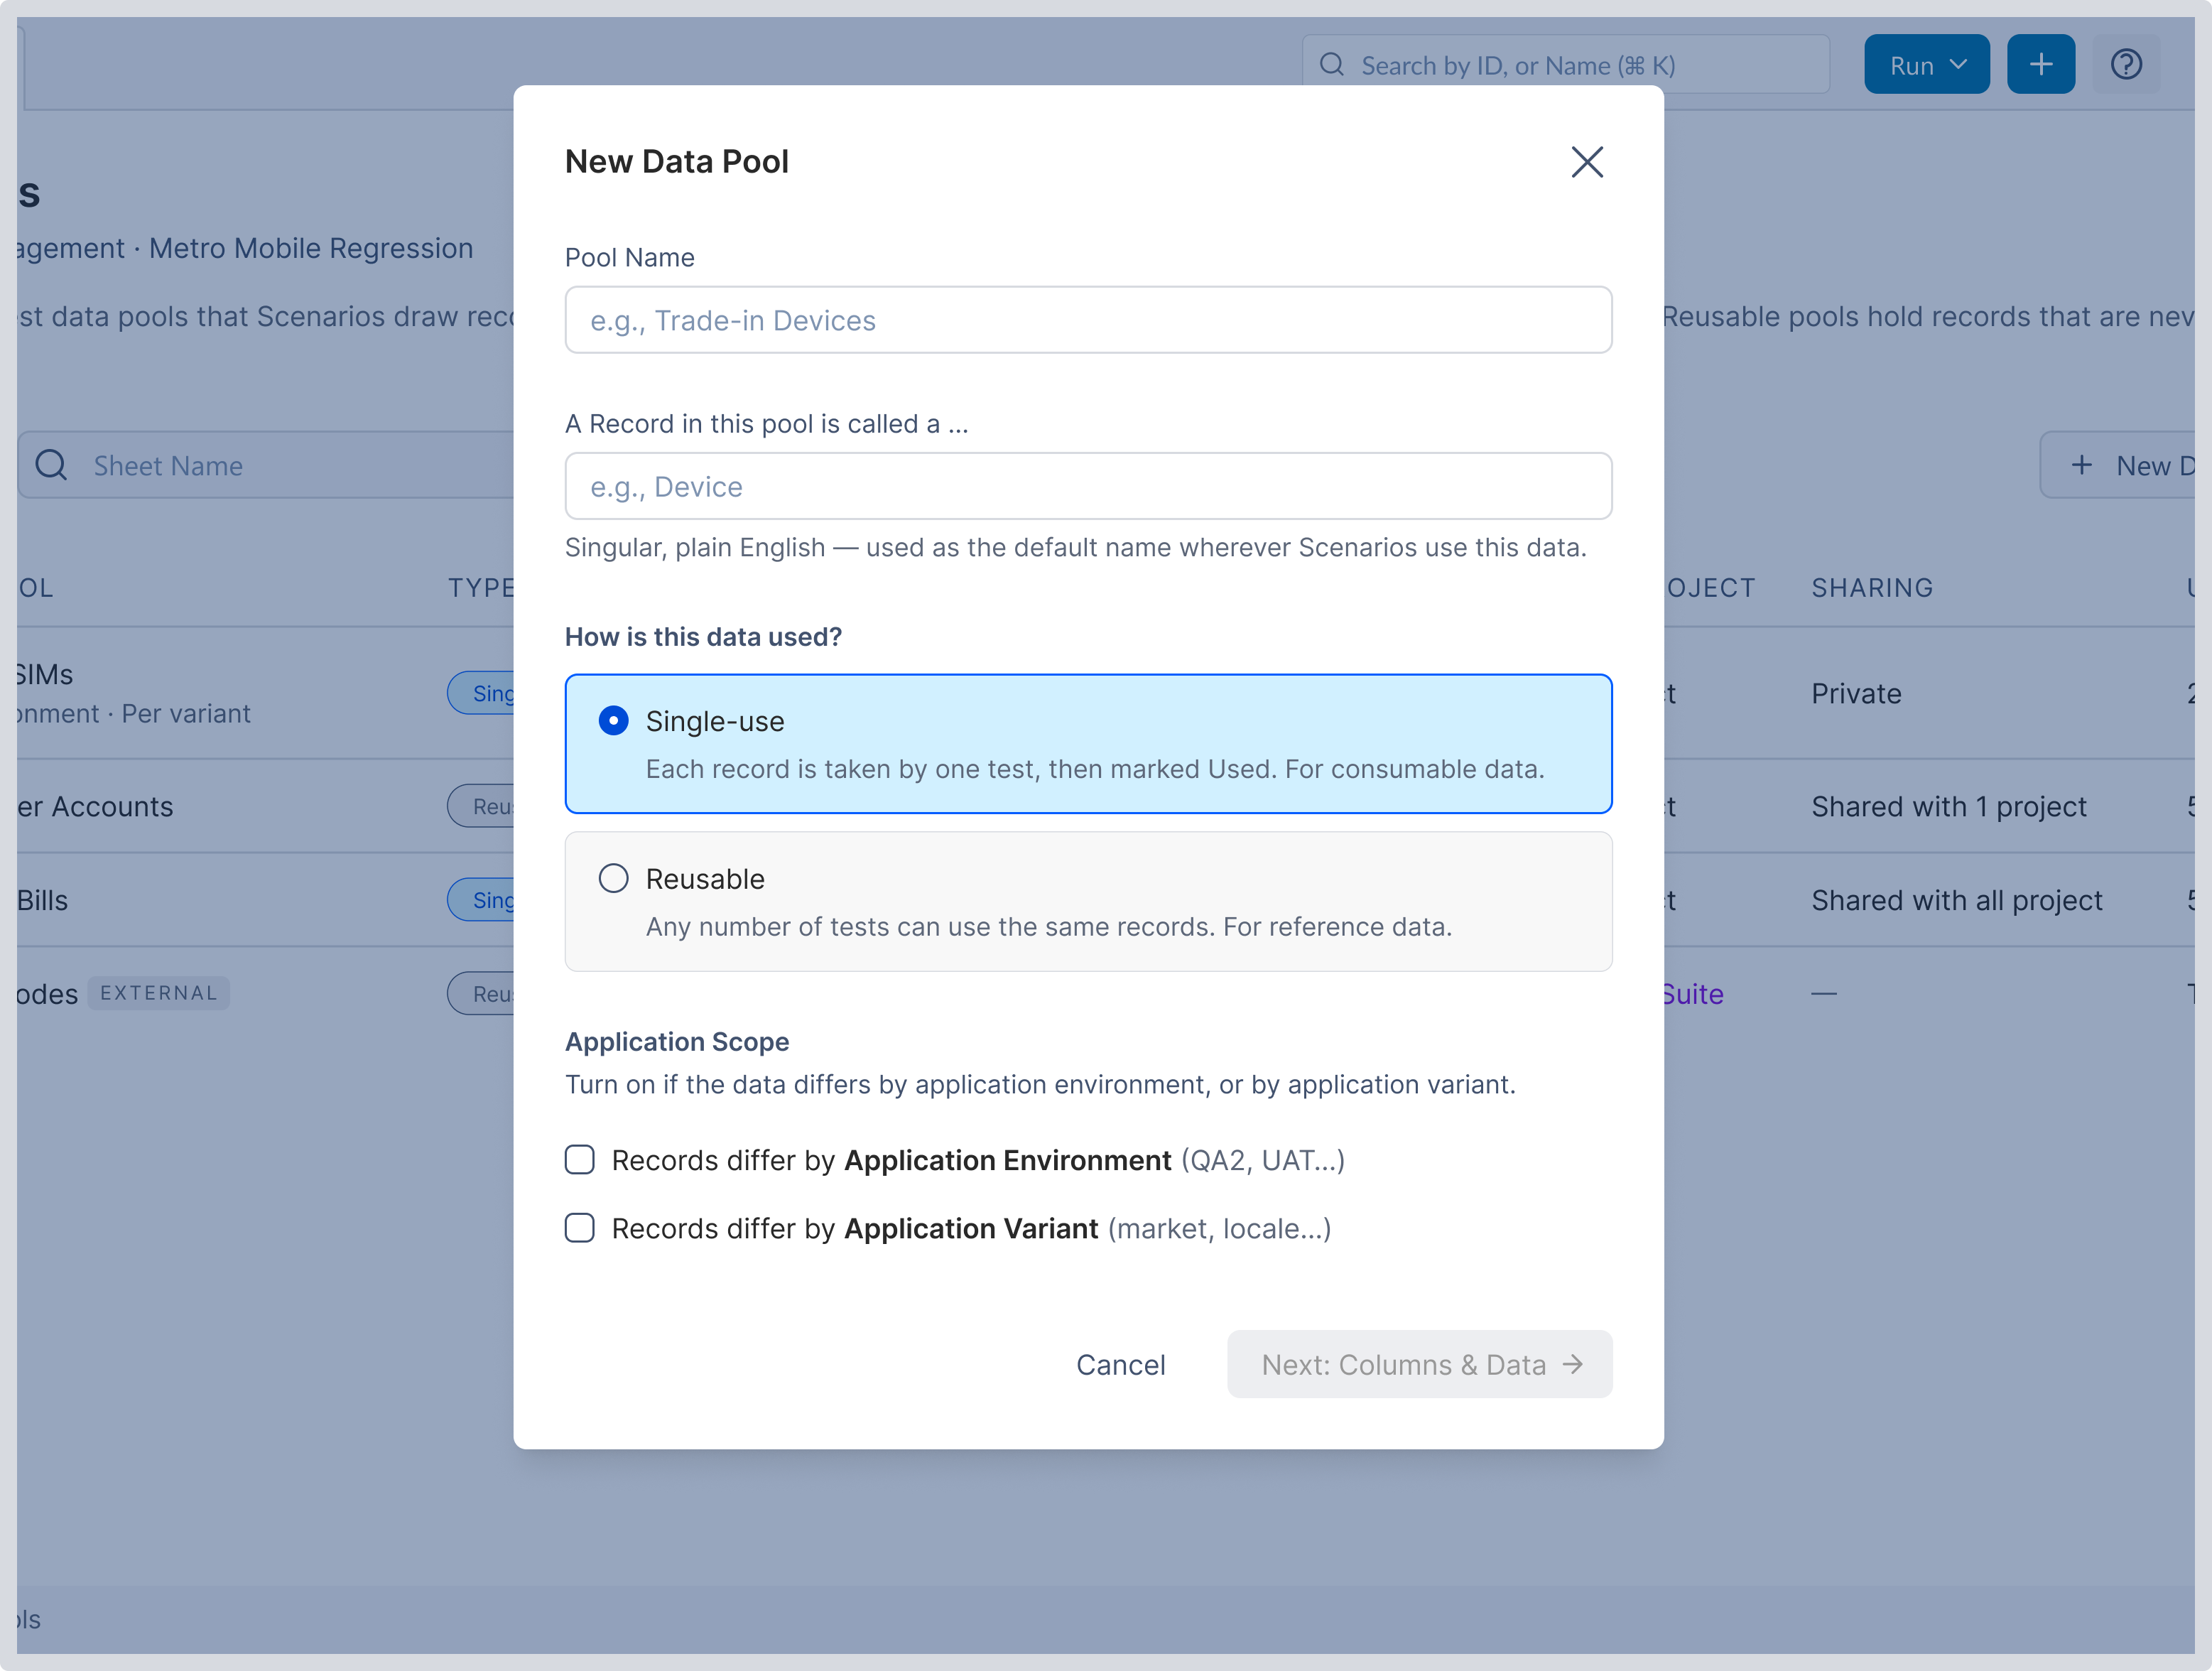Click the EXTERNAL badge in the table
Viewport: 2212px width, 1671px height.
click(158, 993)
